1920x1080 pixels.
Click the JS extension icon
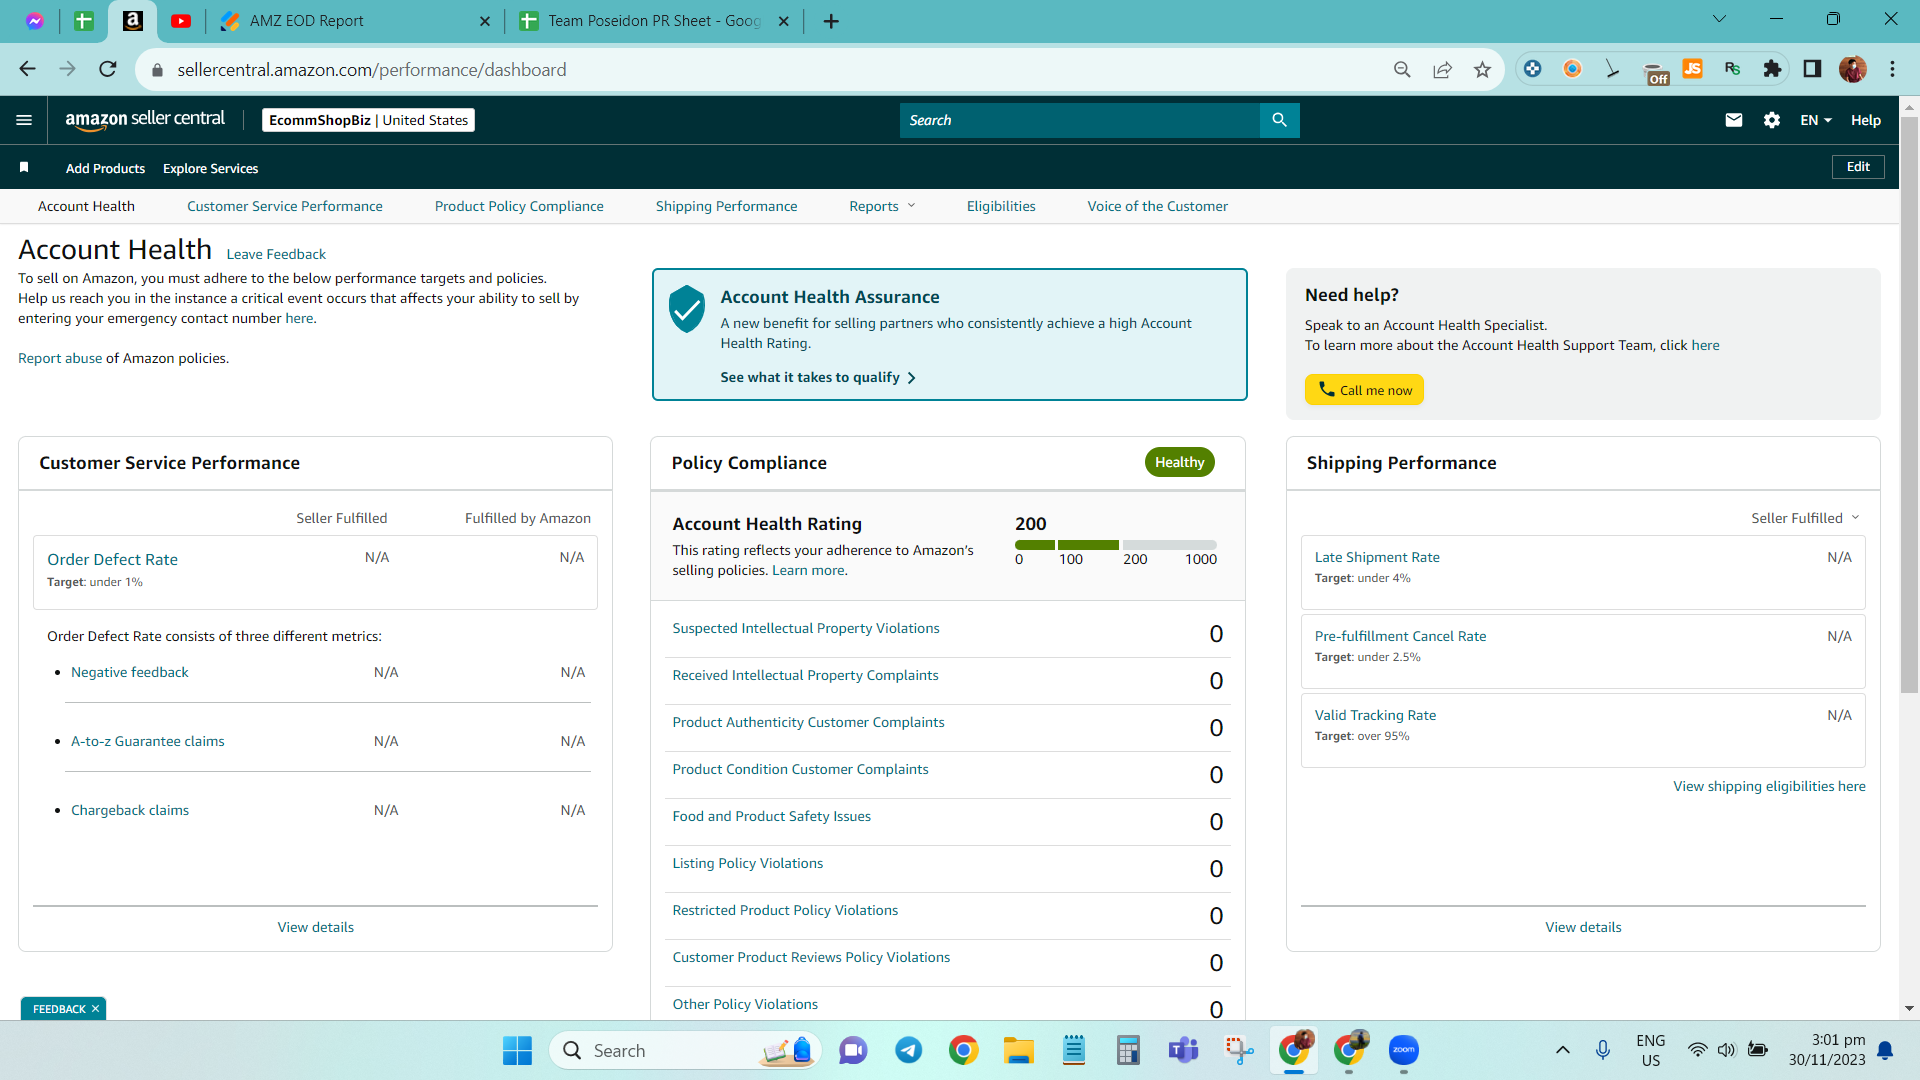[x=1692, y=69]
